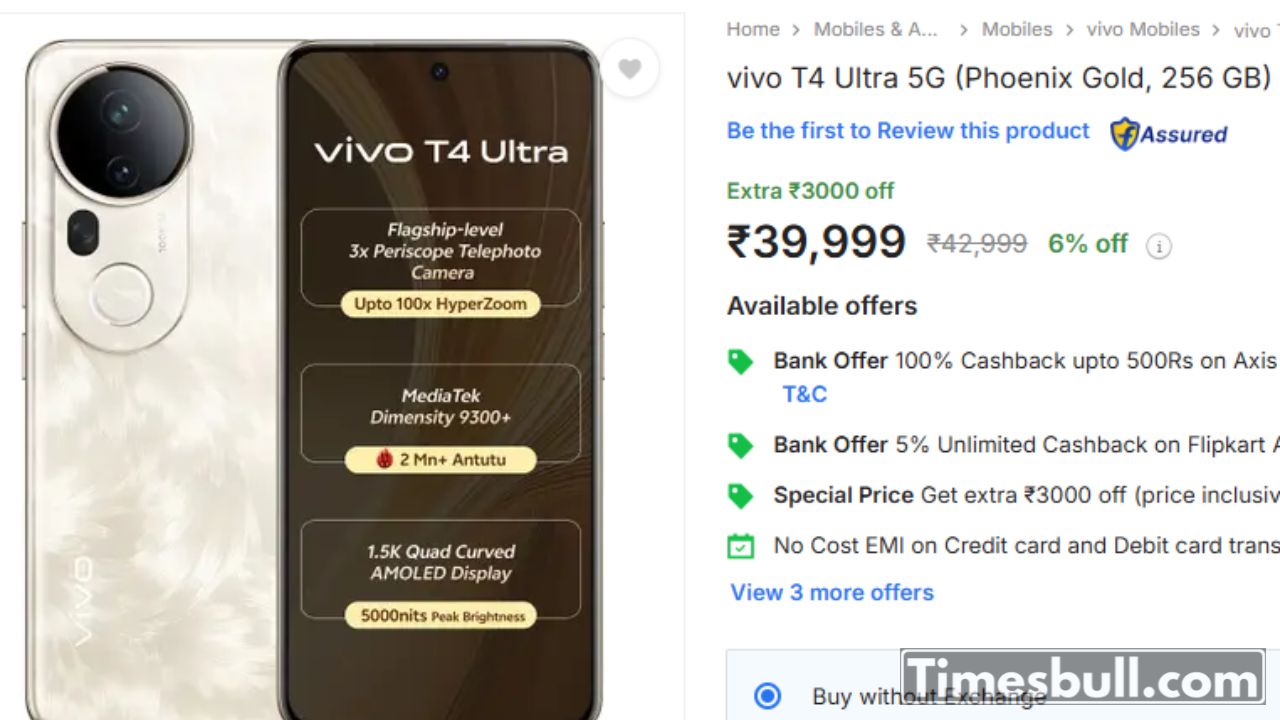
Task: Click the Upto 100x HyperZoom badge
Action: 440,304
